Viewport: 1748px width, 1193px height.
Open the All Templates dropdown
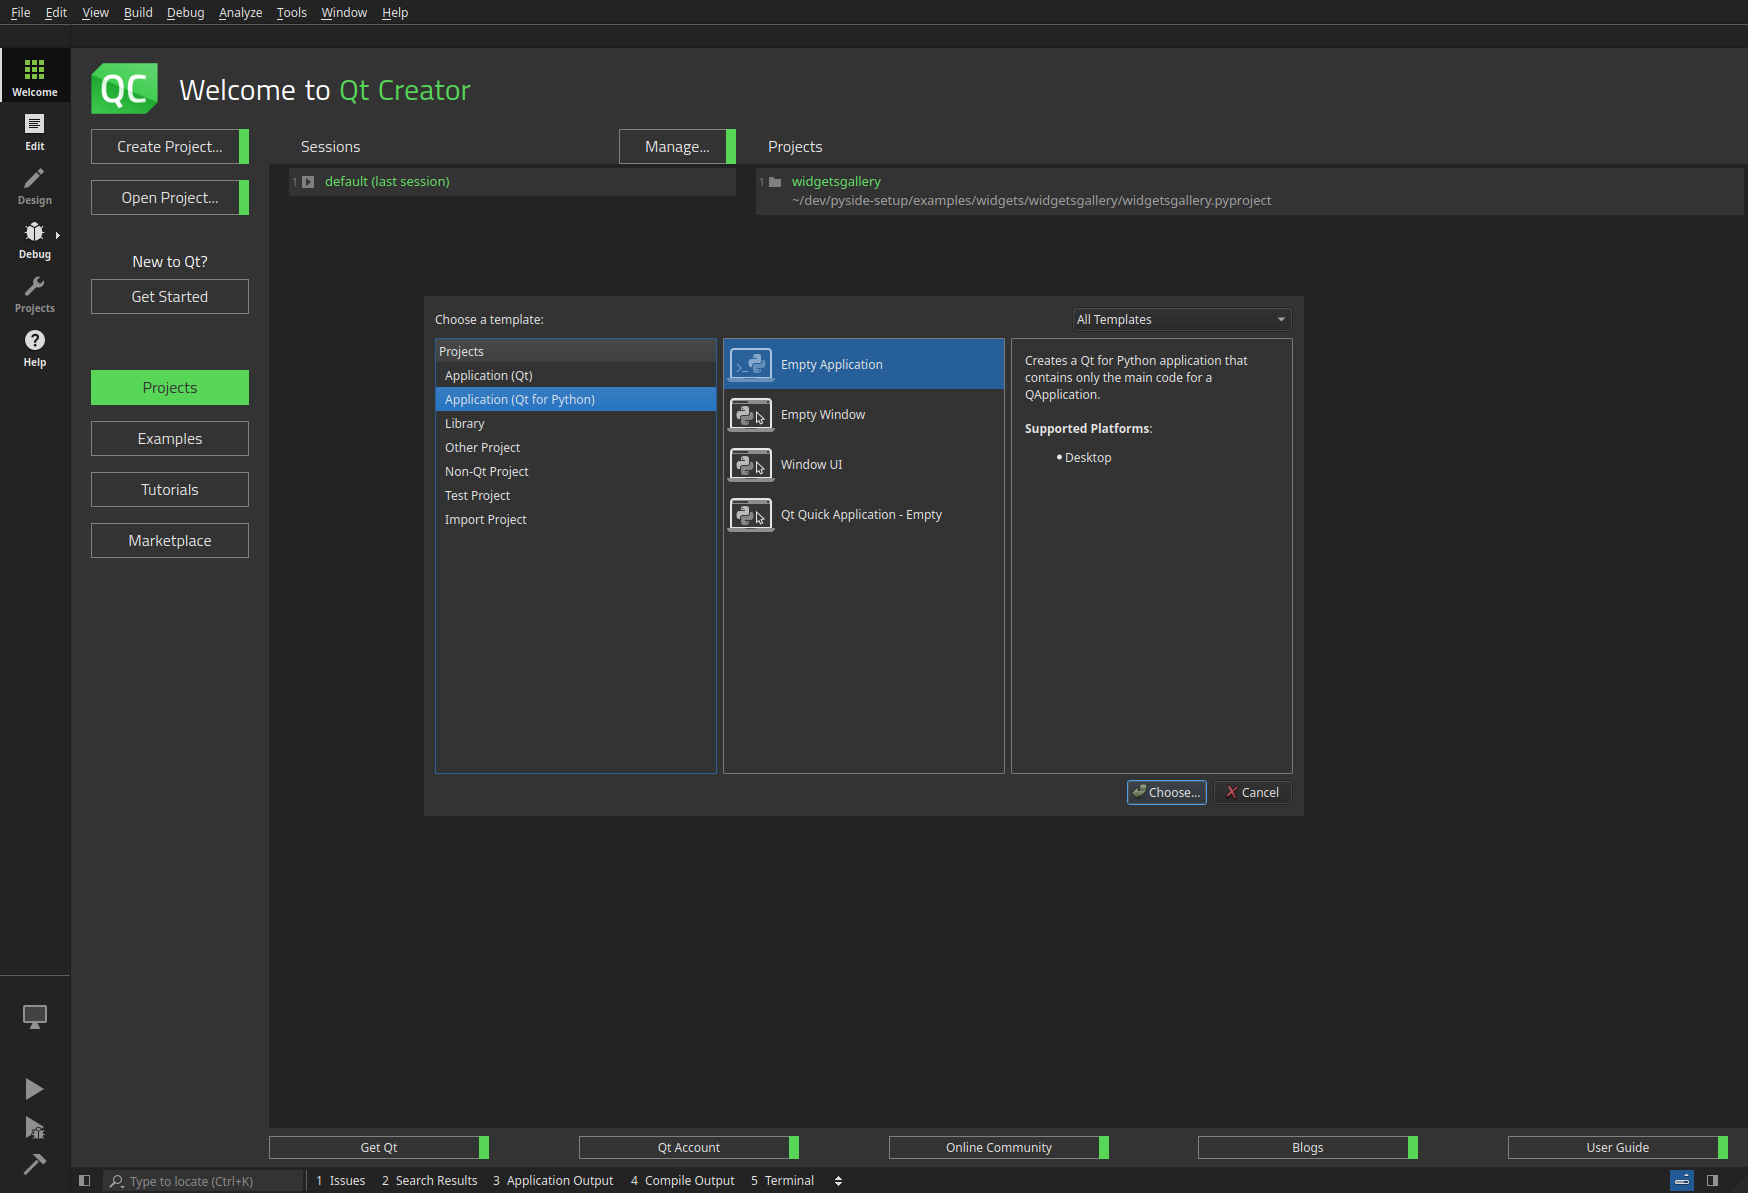pyautogui.click(x=1181, y=320)
